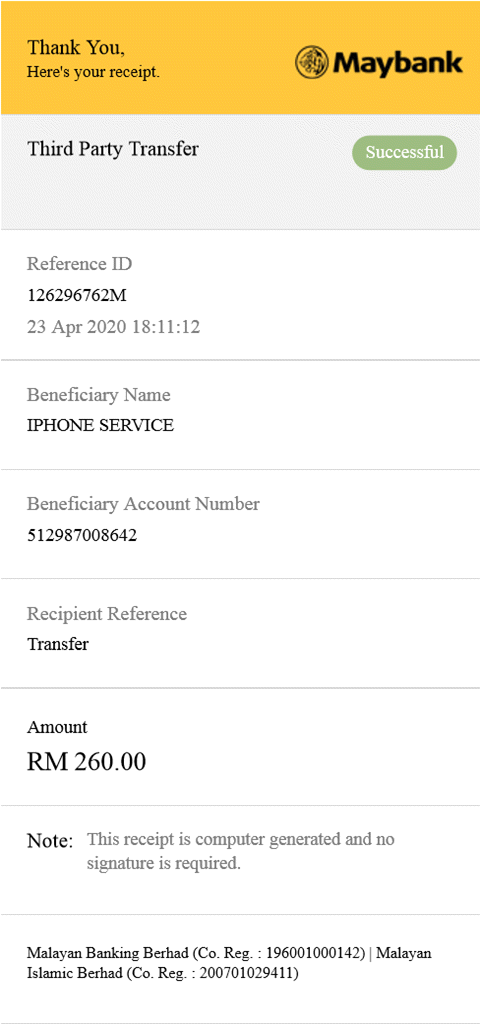Click account number 512987008642
The width and height of the screenshot is (480, 1024).
click(x=82, y=536)
